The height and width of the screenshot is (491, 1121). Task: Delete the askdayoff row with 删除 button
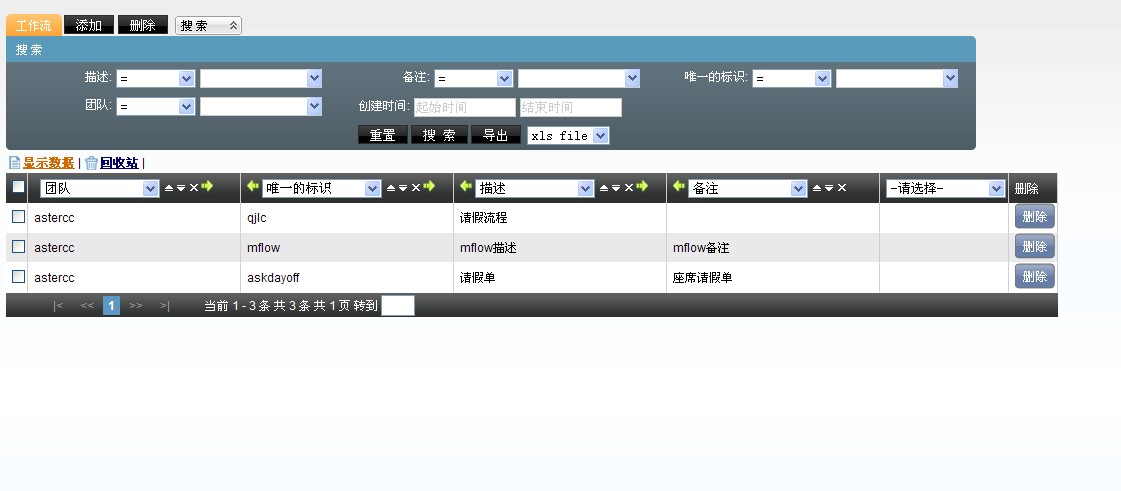tap(1034, 277)
